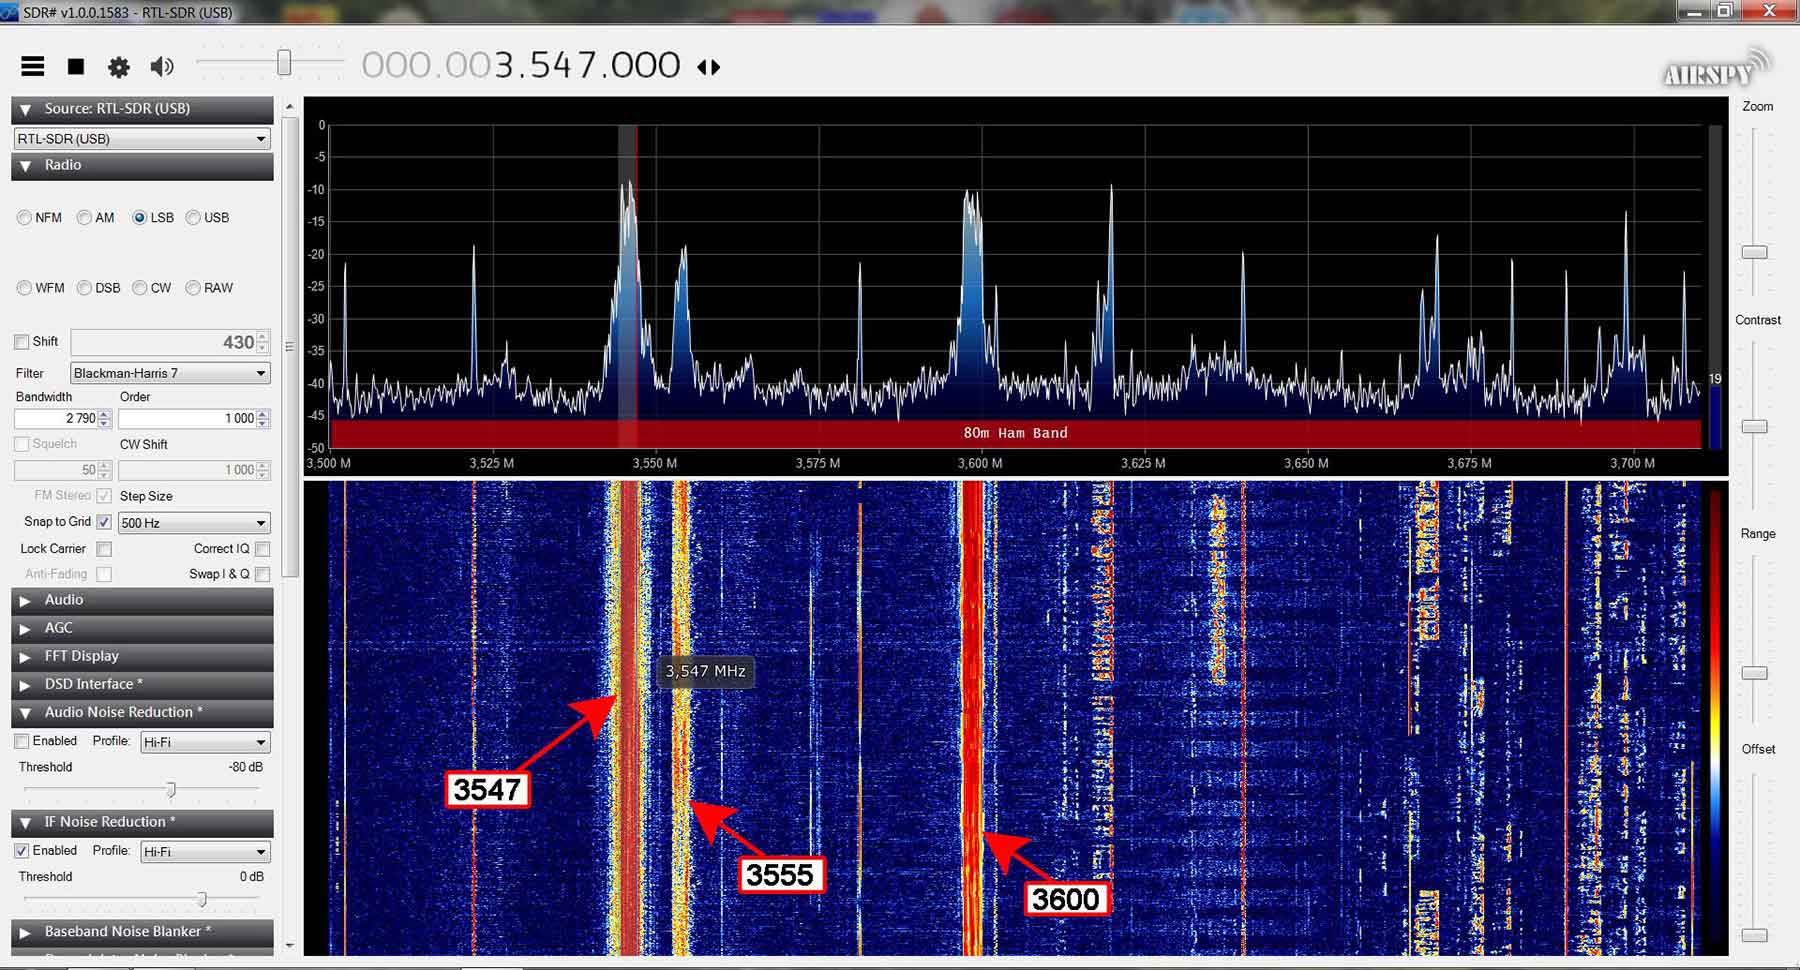The width and height of the screenshot is (1800, 970).
Task: Adjust Audio Noise Reduction threshold slider
Action: tap(171, 790)
